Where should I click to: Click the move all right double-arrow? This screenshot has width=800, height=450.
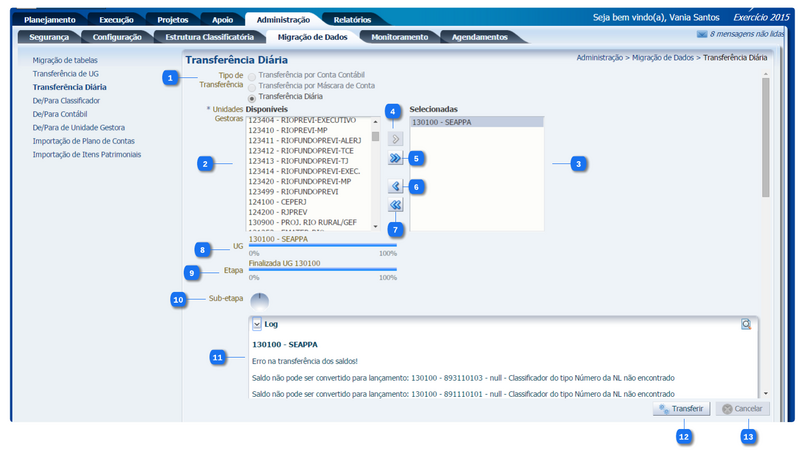tap(394, 158)
